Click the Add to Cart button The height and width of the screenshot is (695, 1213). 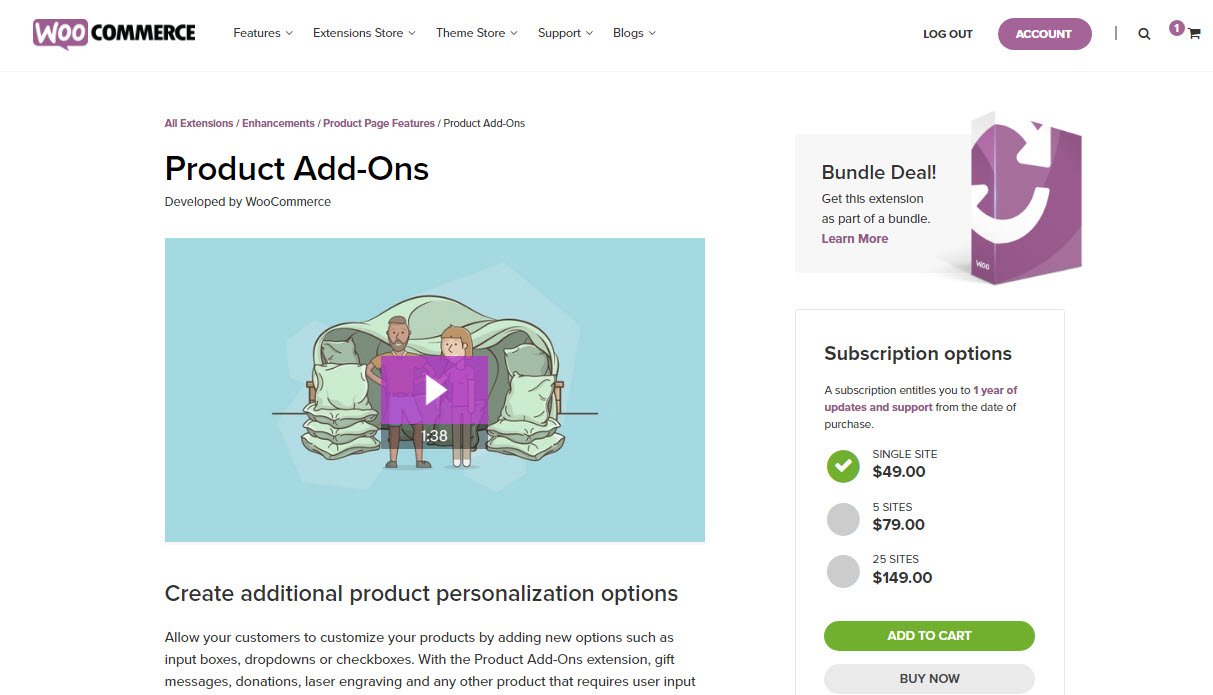click(x=929, y=636)
